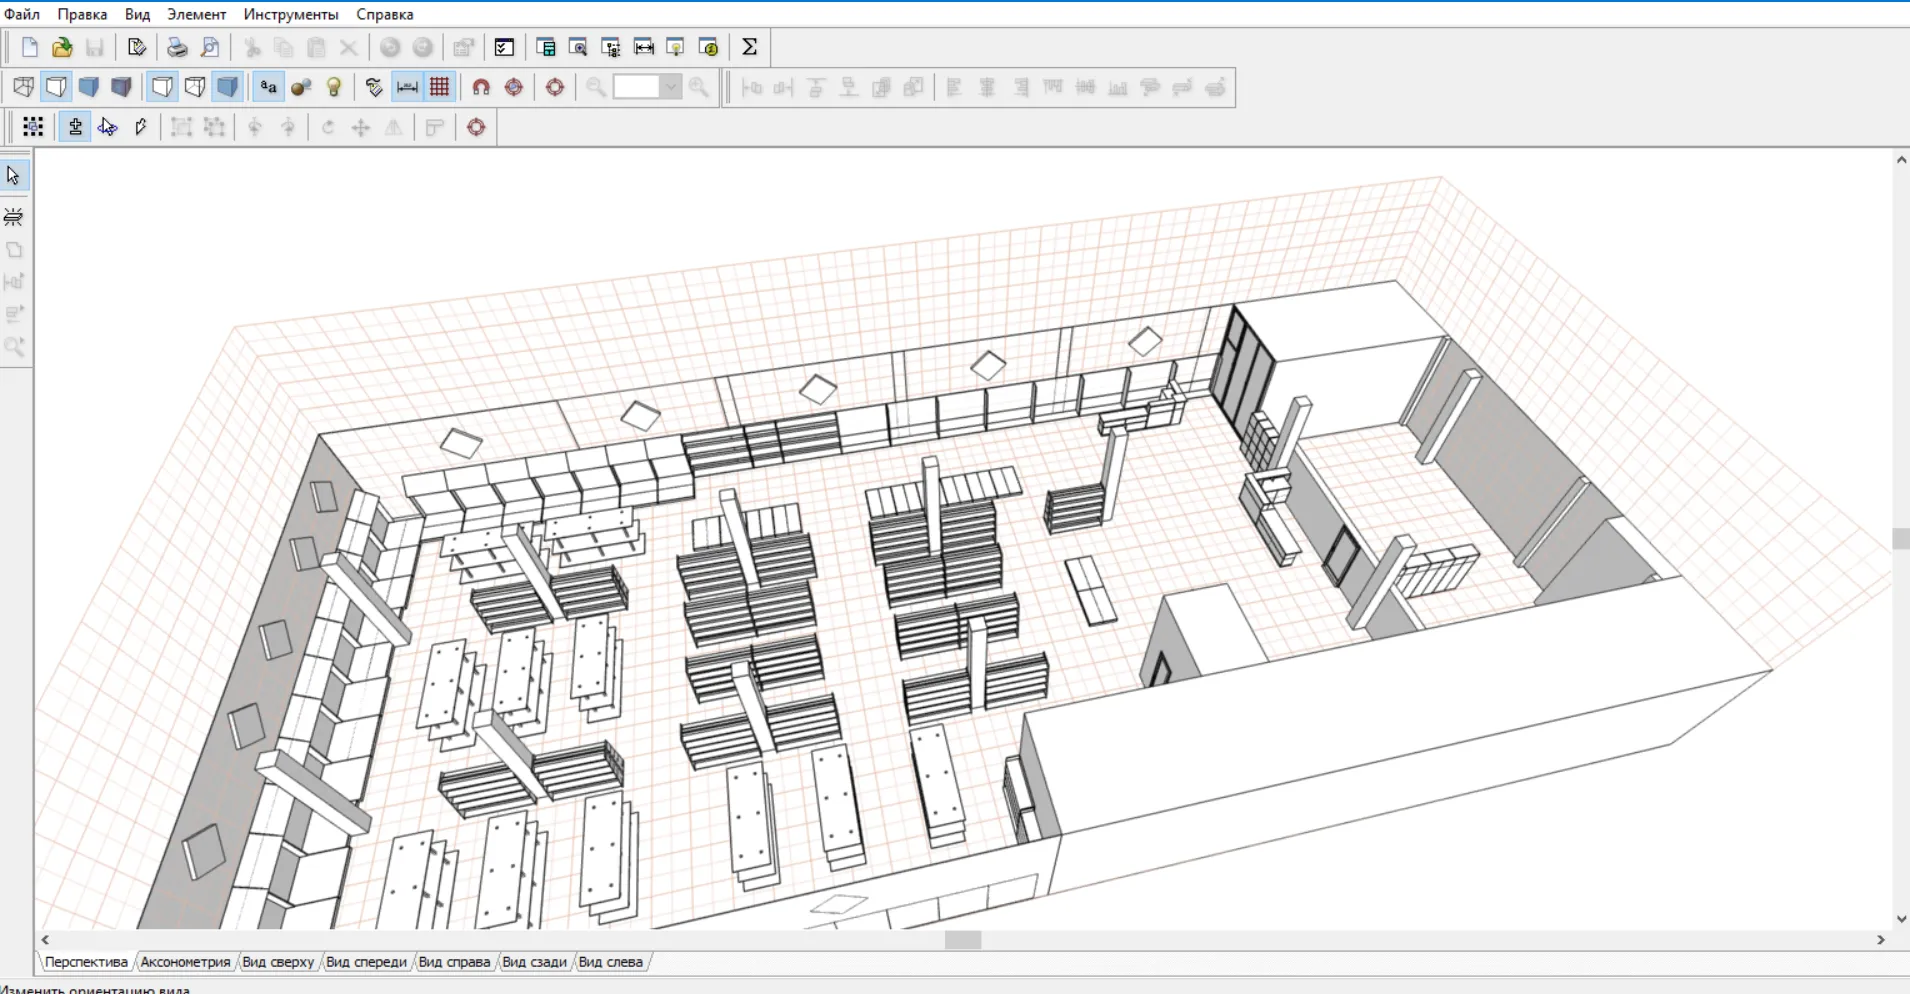Open a file with the folder icon
This screenshot has width=1910, height=994.
click(62, 47)
